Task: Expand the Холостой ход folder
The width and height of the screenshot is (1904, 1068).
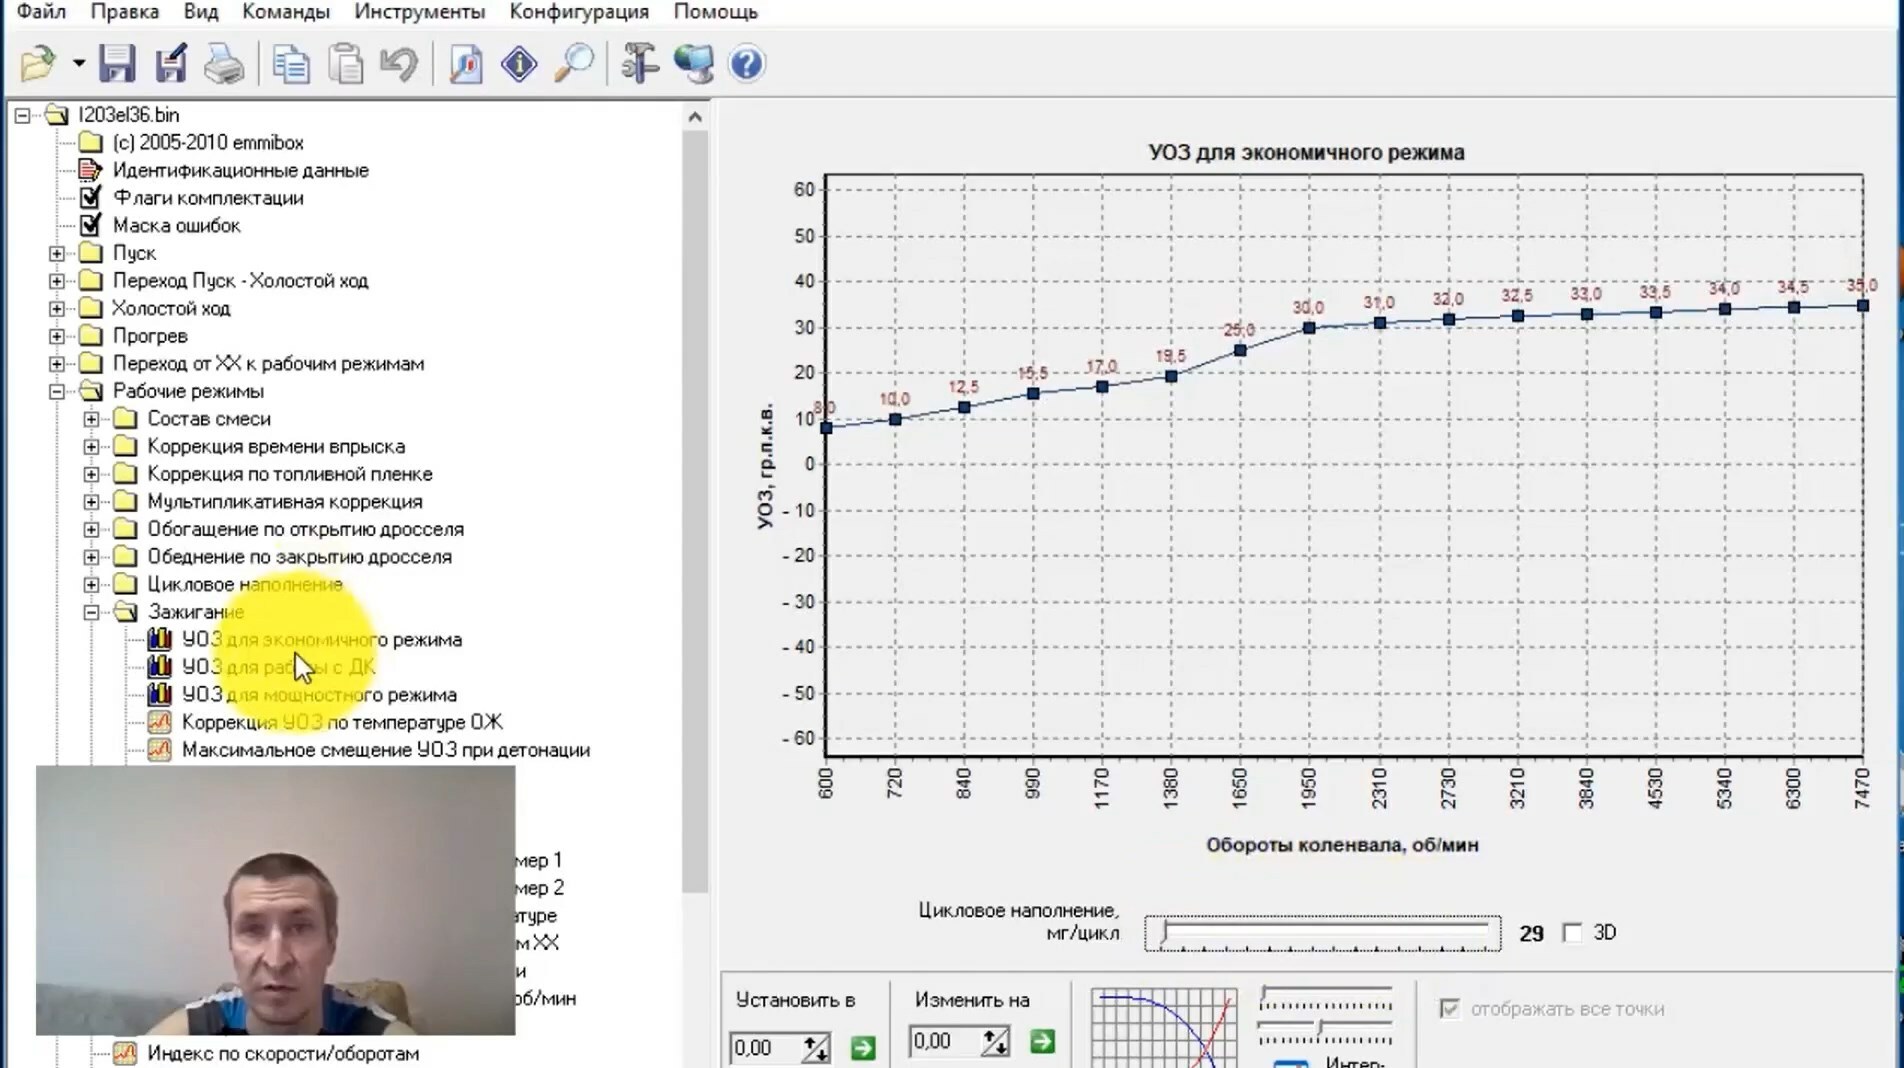Action: pyautogui.click(x=57, y=308)
